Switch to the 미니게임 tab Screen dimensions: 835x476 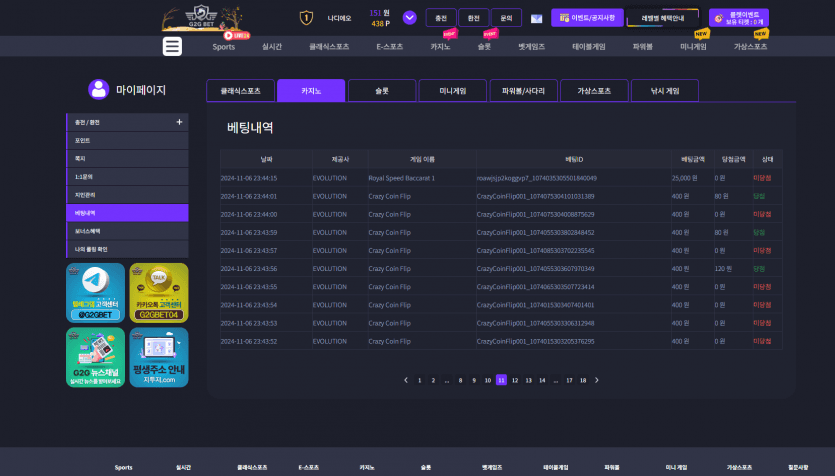click(x=452, y=91)
